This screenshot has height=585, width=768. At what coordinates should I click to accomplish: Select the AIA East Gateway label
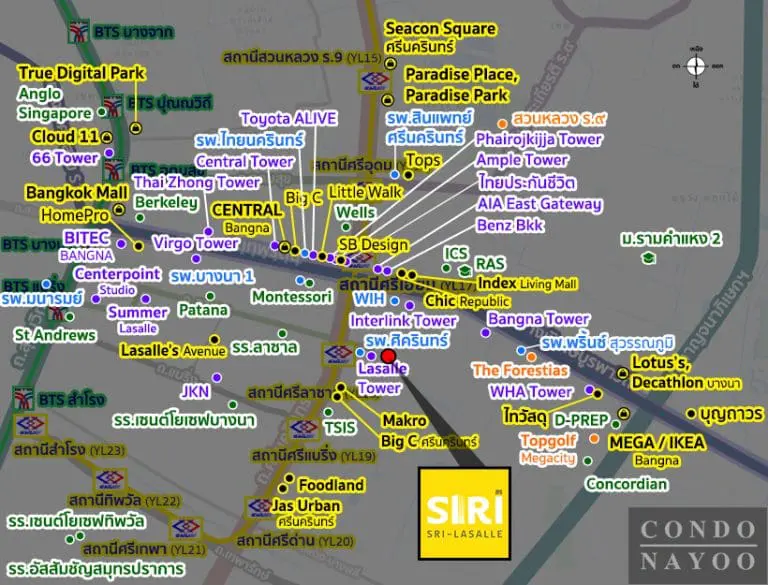click(539, 204)
